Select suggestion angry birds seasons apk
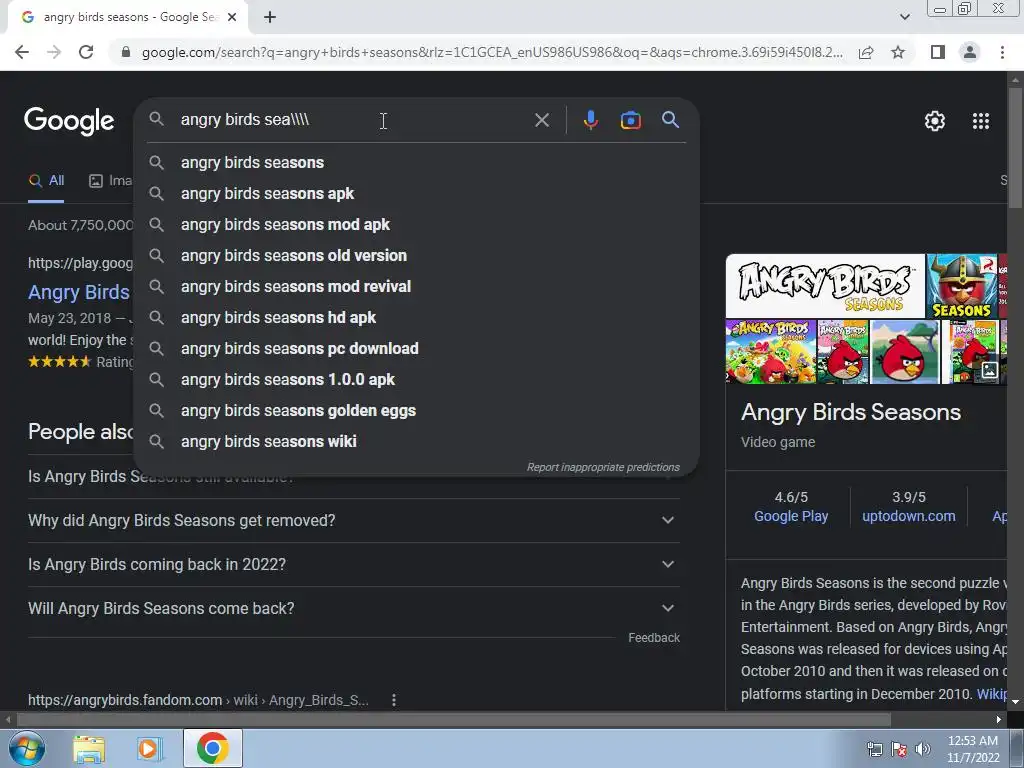1024x768 pixels. [x=416, y=193]
